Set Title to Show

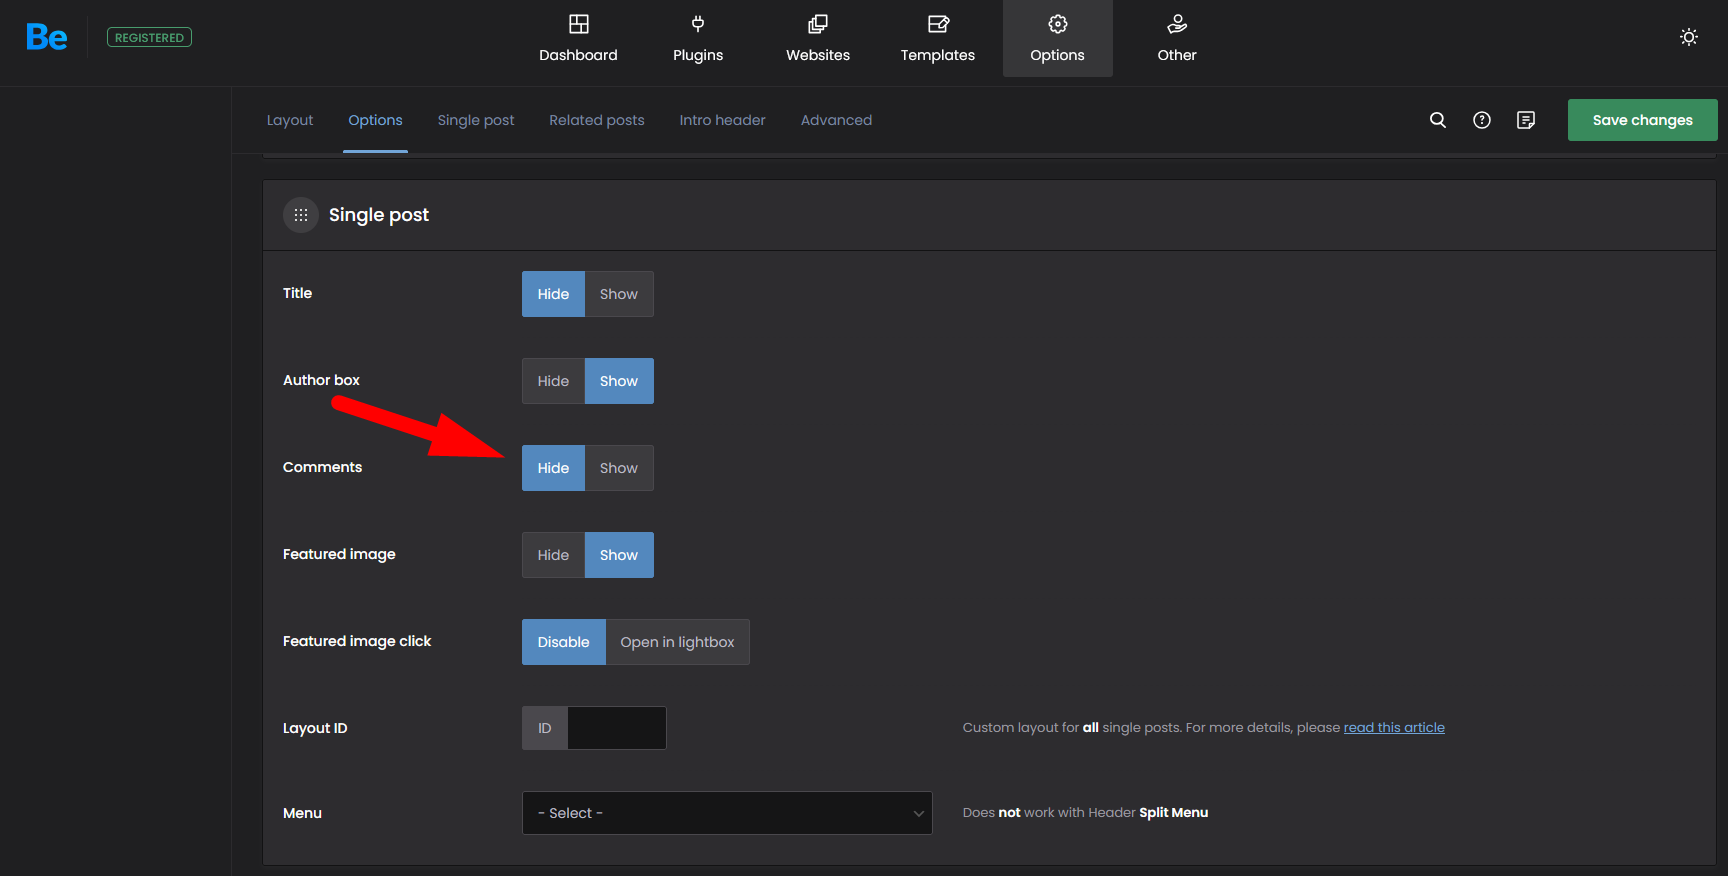[x=618, y=294]
